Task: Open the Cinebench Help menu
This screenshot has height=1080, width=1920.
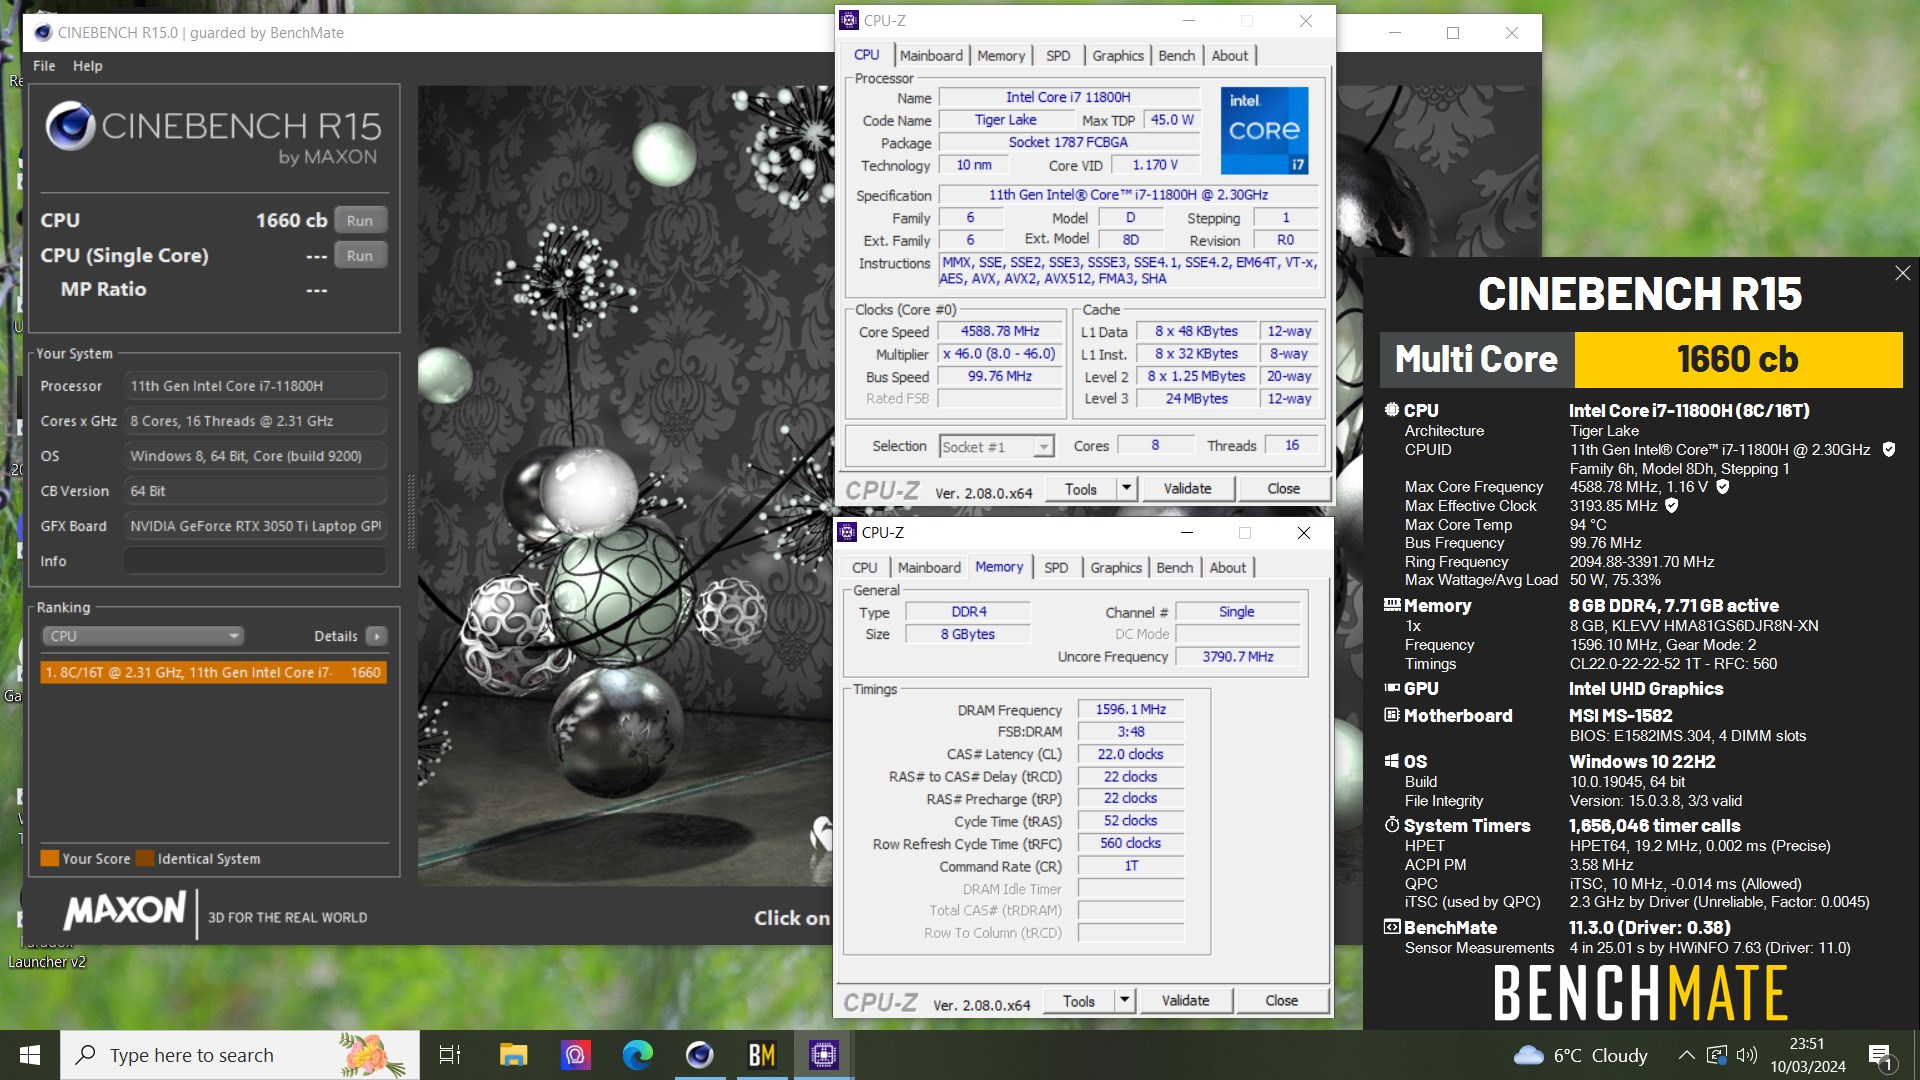Action: coord(88,66)
